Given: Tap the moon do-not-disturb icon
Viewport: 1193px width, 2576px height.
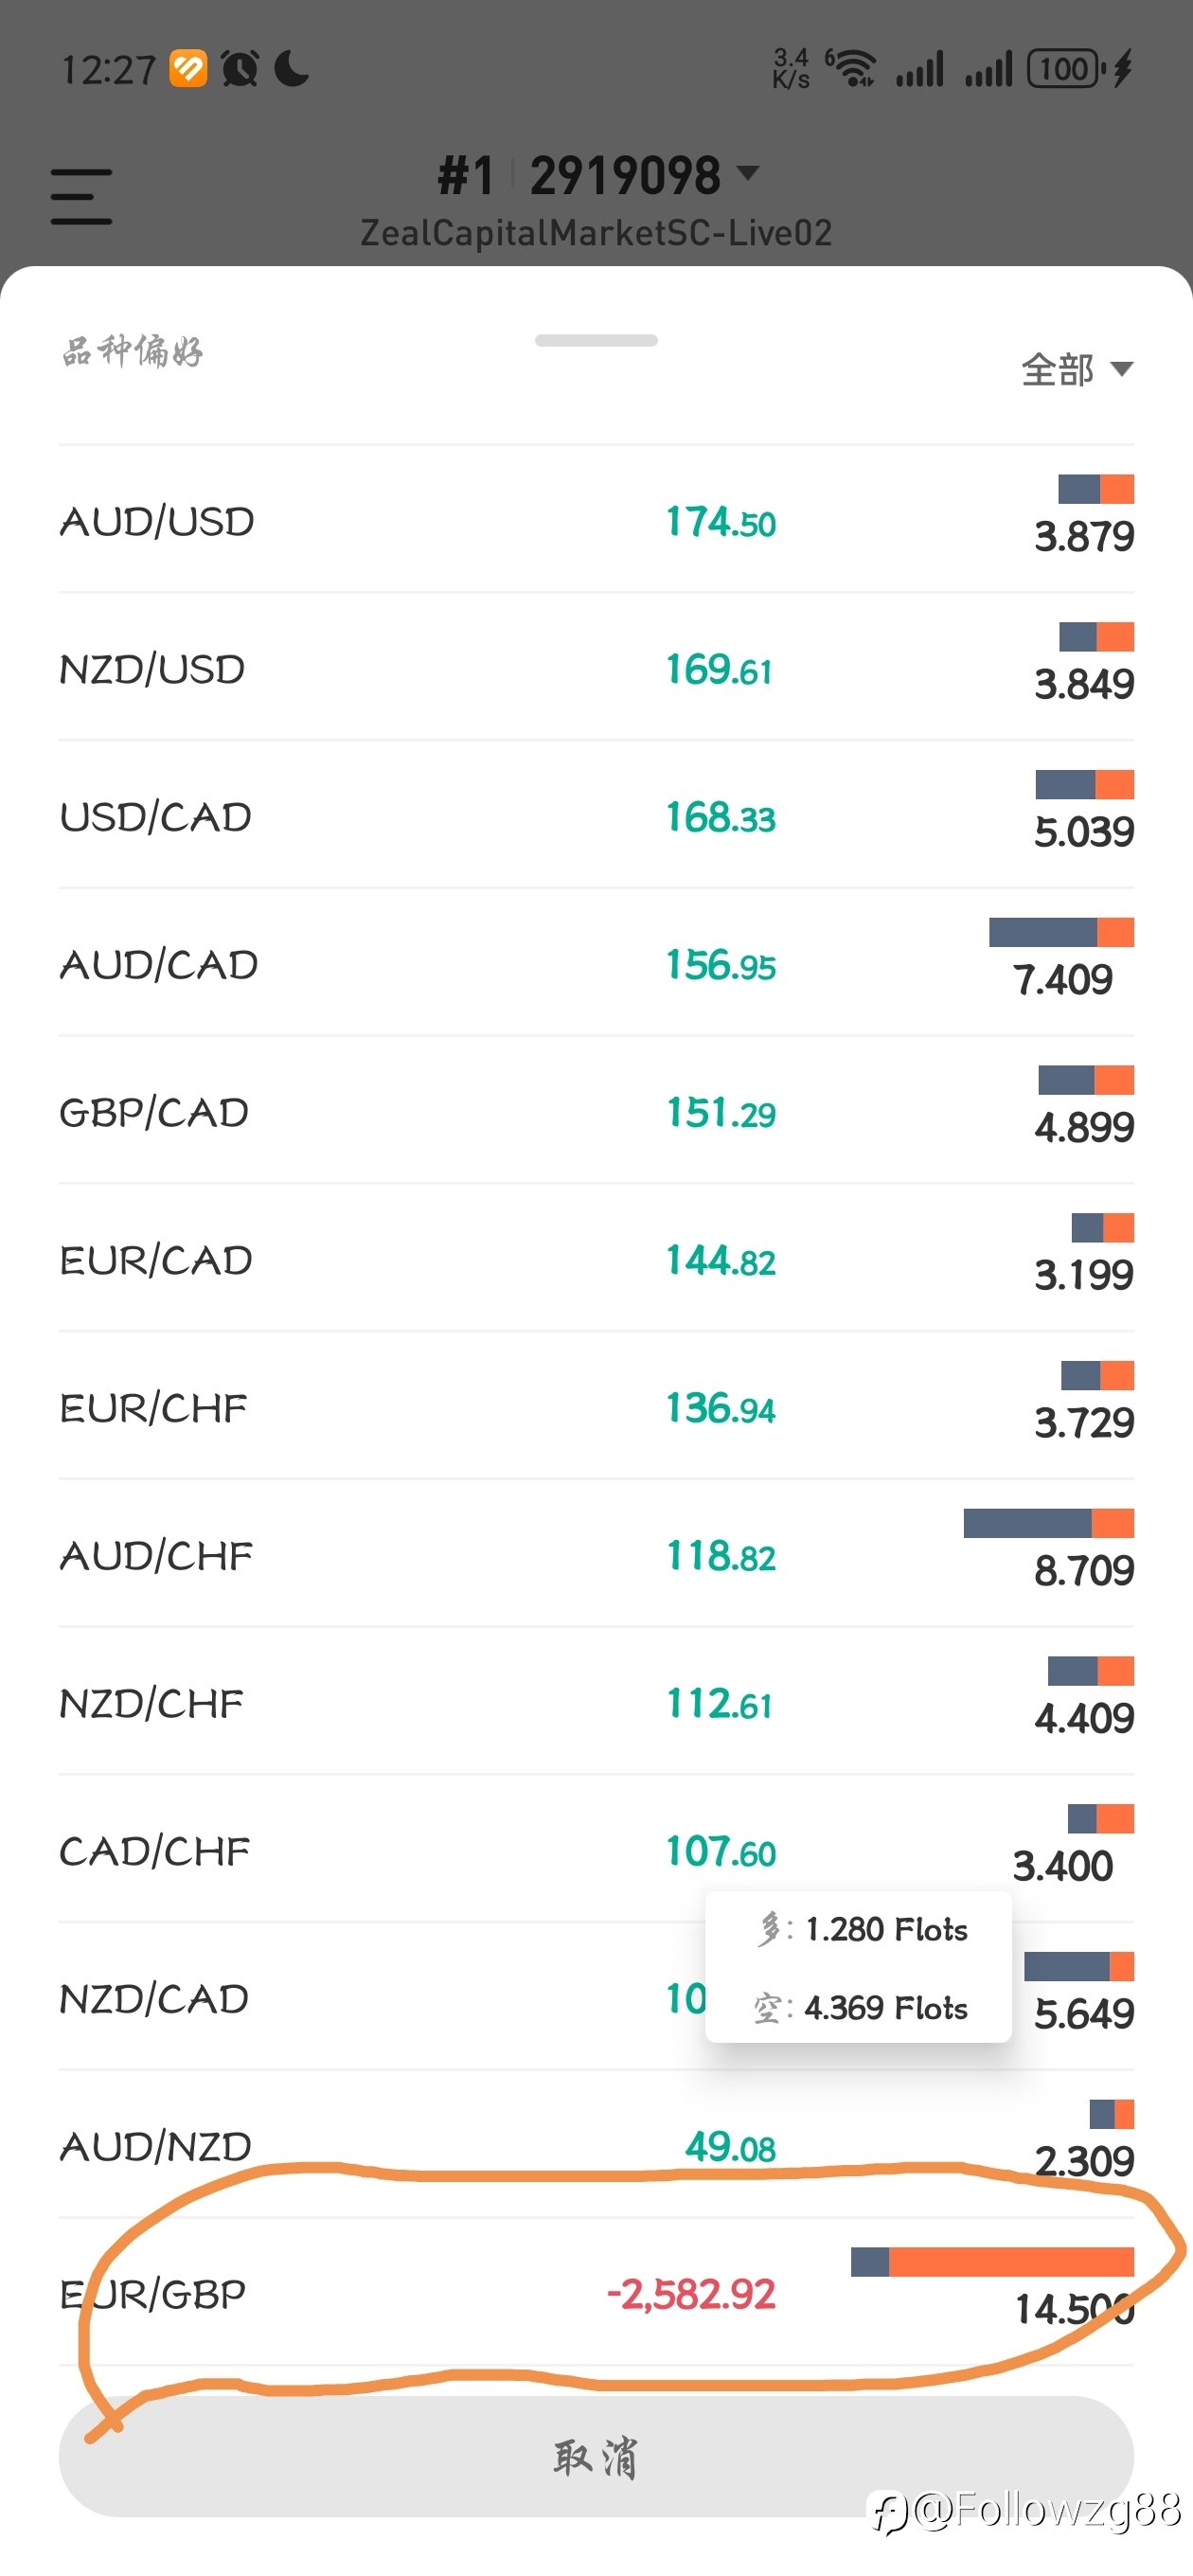Looking at the screenshot, I should click(x=291, y=68).
